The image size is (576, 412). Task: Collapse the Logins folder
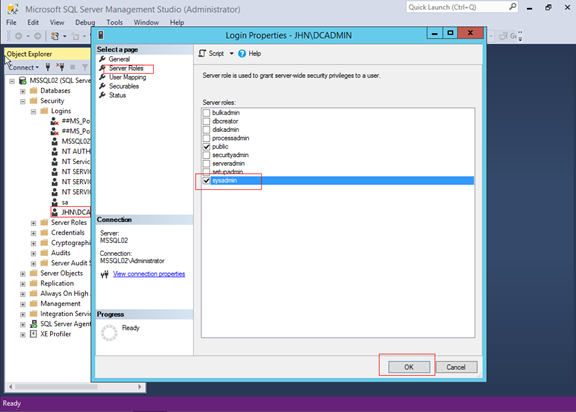click(33, 112)
